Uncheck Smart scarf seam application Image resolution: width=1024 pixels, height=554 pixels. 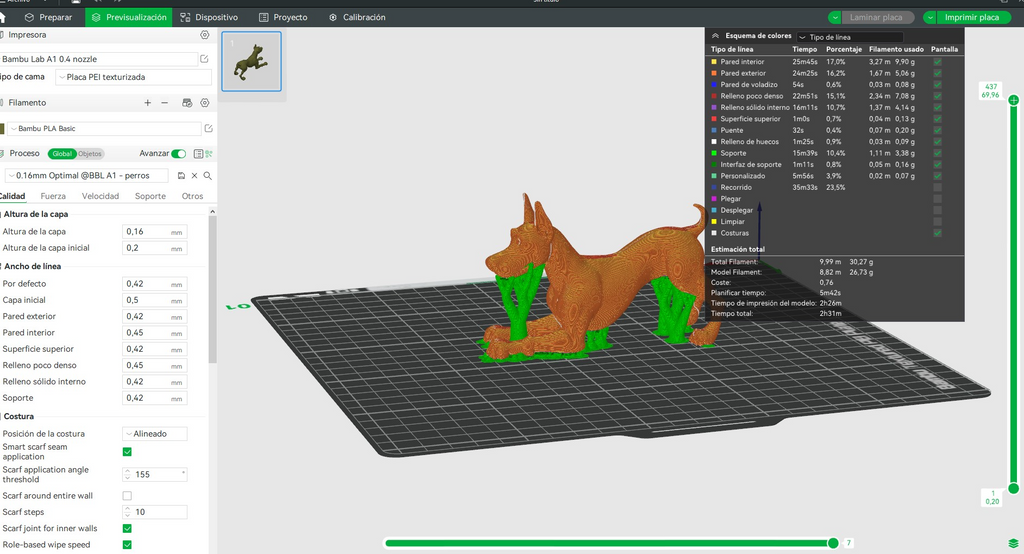point(127,451)
